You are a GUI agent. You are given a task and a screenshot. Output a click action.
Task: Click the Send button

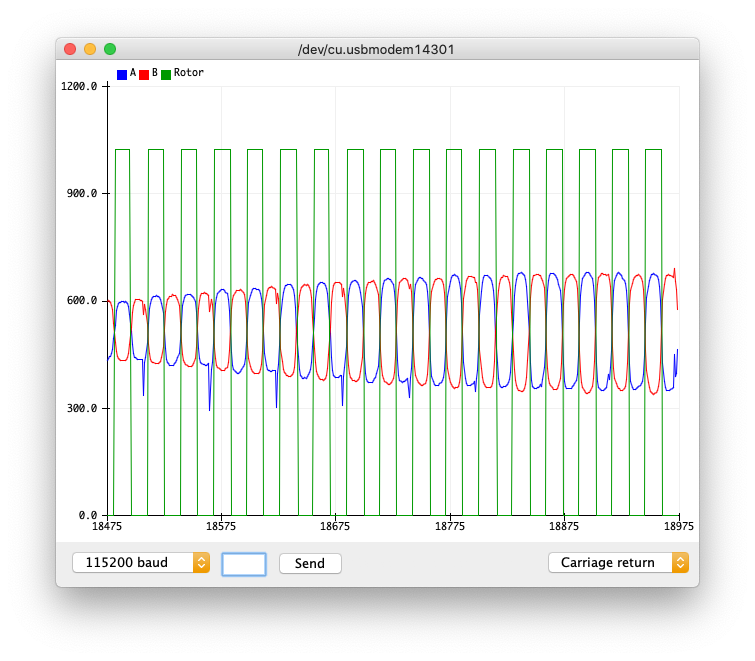(x=310, y=563)
